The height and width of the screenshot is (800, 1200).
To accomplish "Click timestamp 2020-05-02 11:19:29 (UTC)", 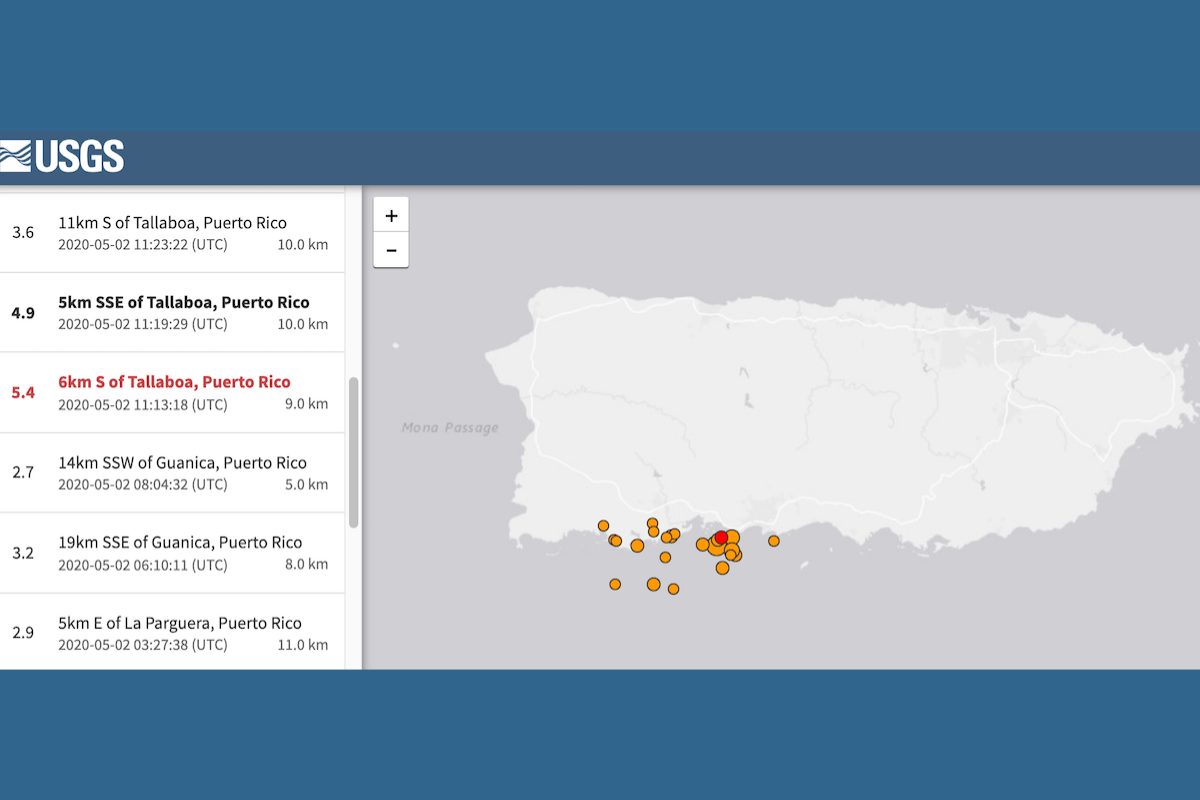I will 143,324.
